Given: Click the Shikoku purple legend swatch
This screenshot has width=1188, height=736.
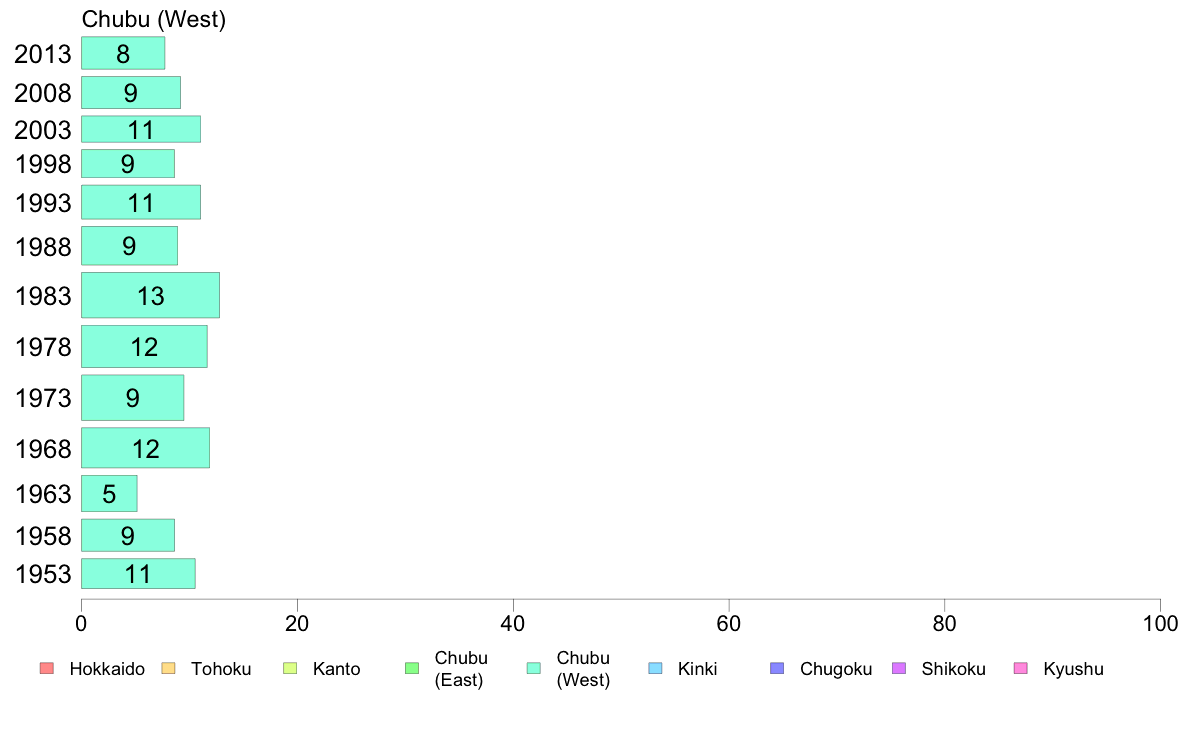Looking at the screenshot, I should pos(899,669).
